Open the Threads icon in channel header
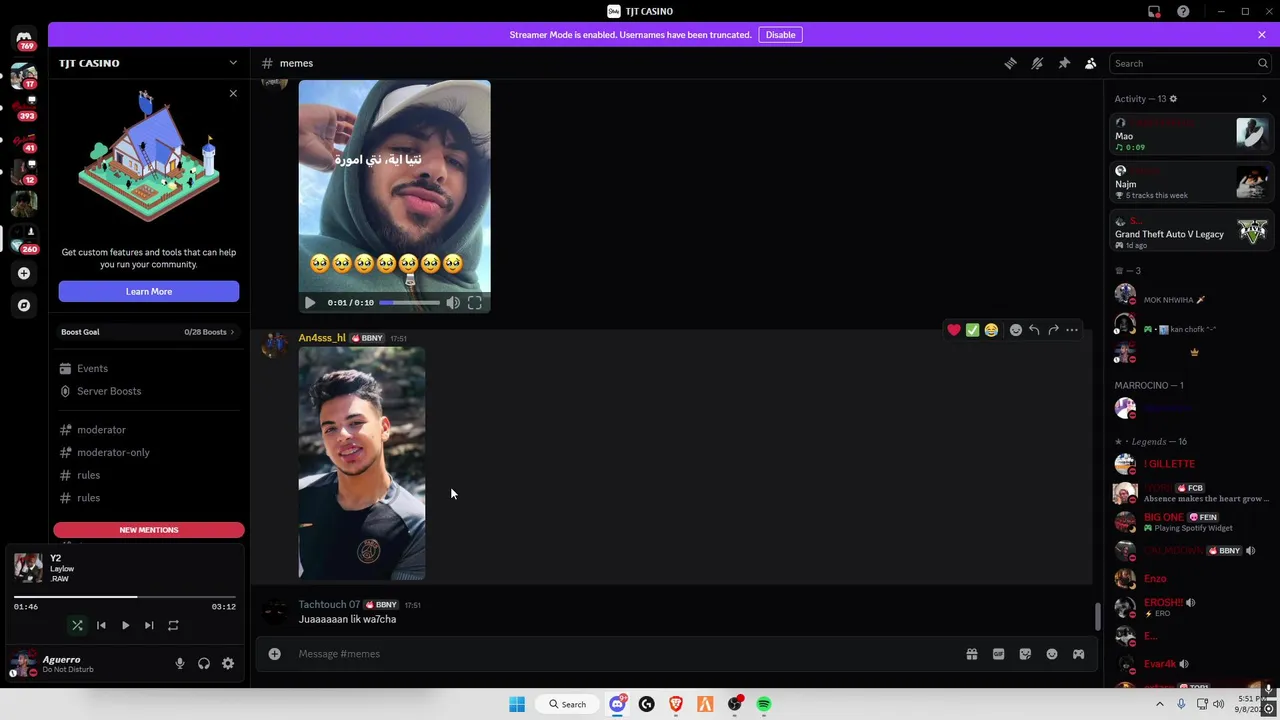Viewport: 1280px width, 720px height. pyautogui.click(x=1010, y=63)
